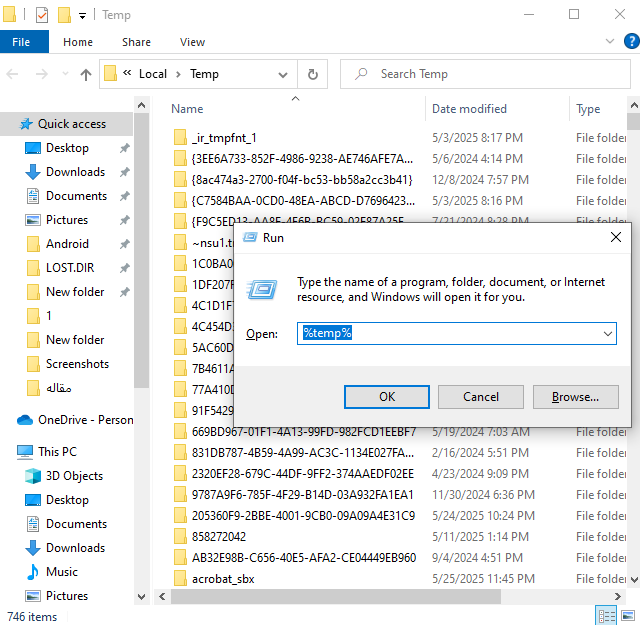Select the 858272042 folder
This screenshot has height=625, width=640.
(219, 537)
